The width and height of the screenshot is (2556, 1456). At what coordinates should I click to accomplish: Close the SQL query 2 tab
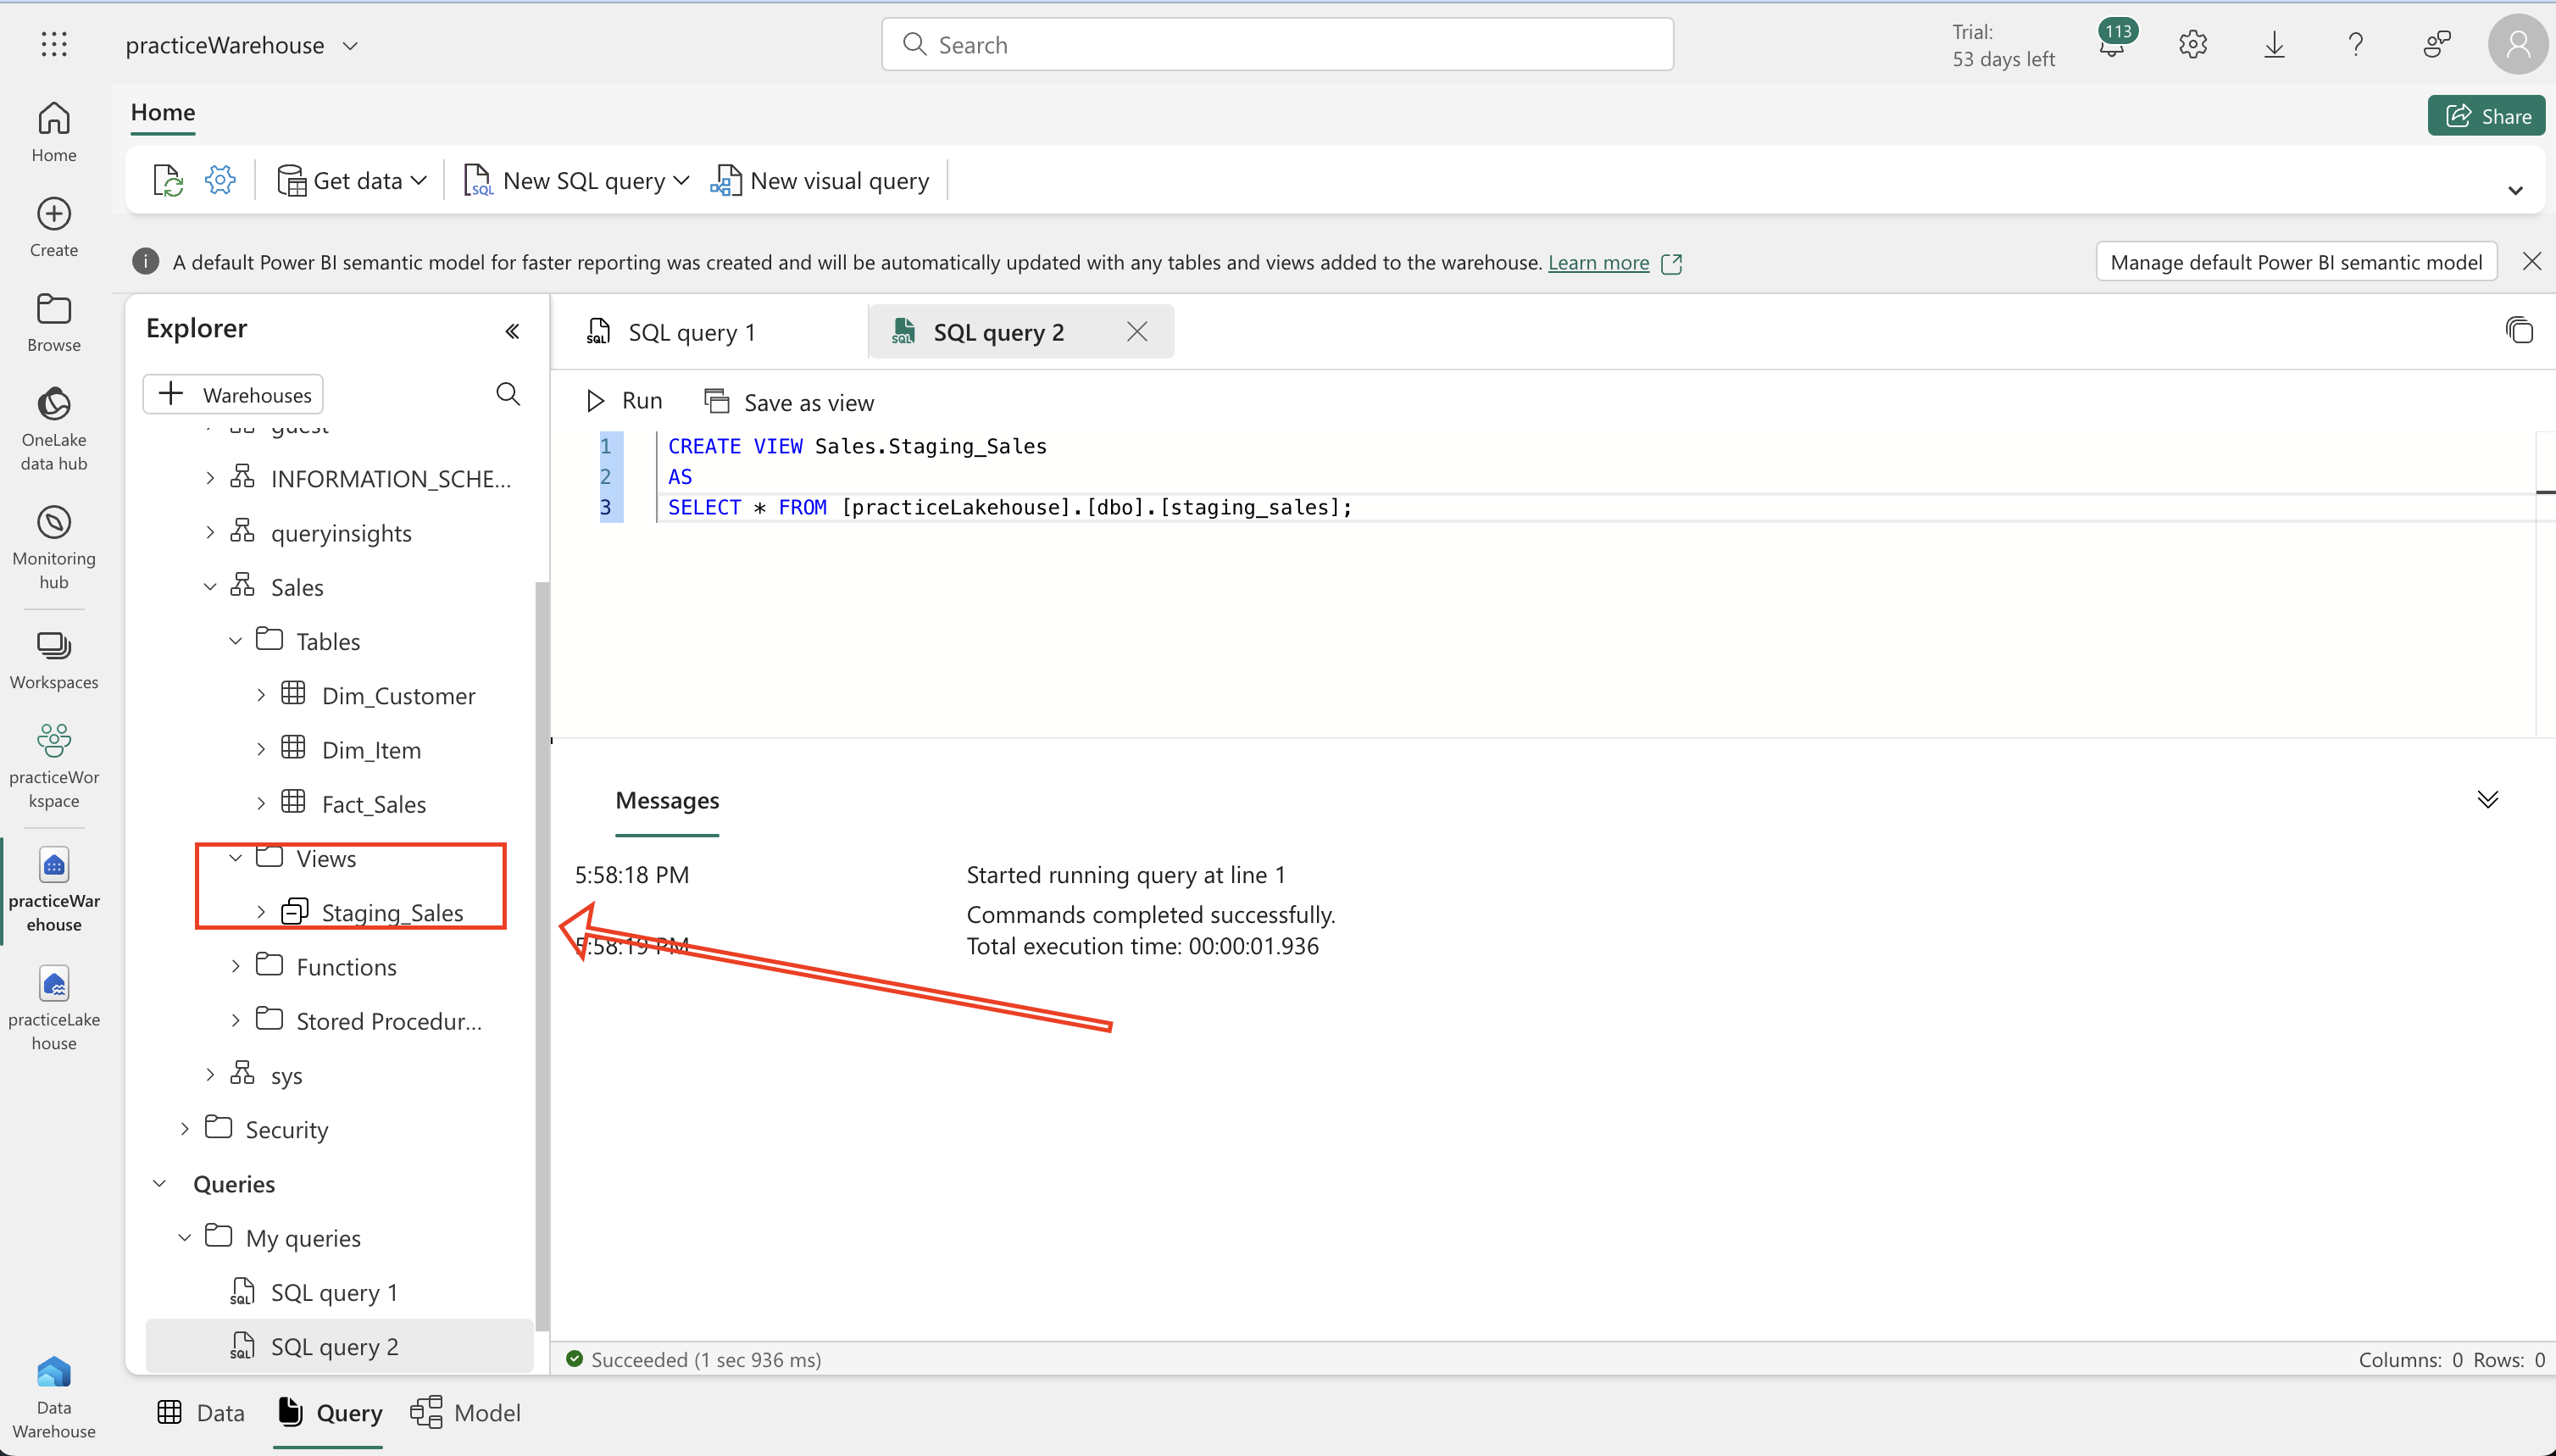click(1137, 331)
